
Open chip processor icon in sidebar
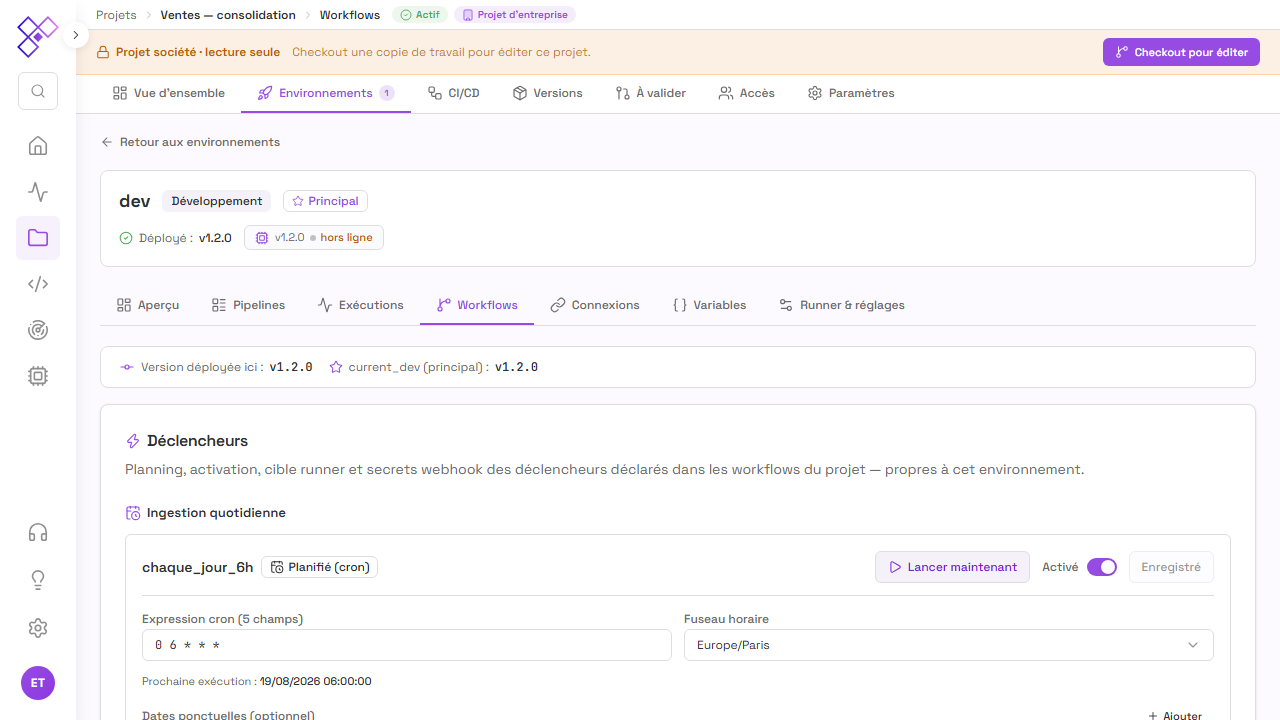(x=38, y=376)
